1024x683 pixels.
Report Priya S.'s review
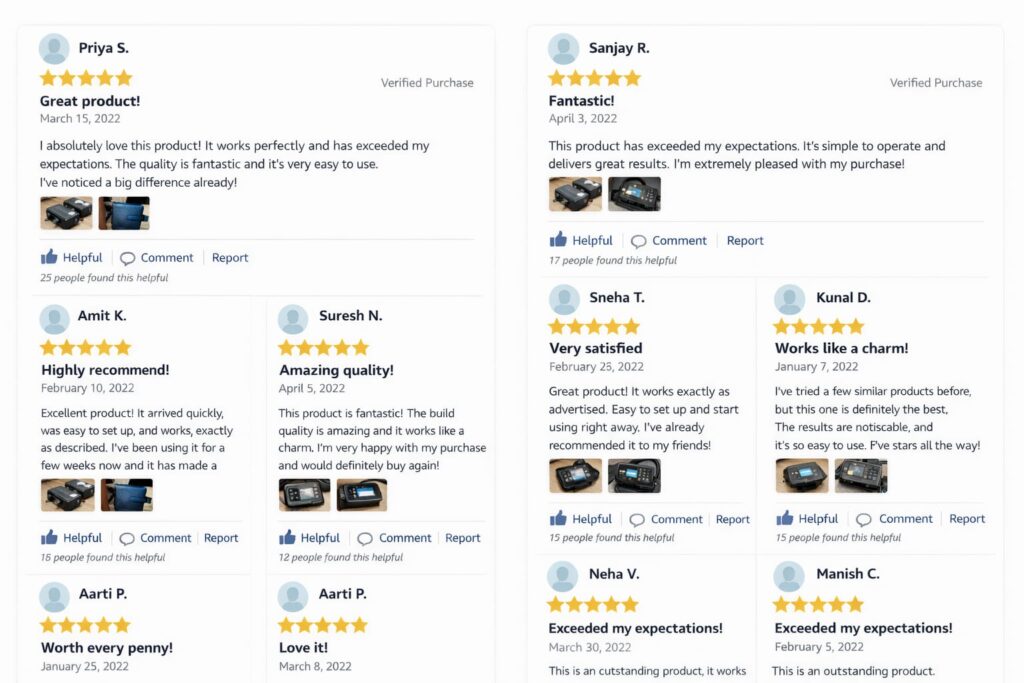[230, 257]
